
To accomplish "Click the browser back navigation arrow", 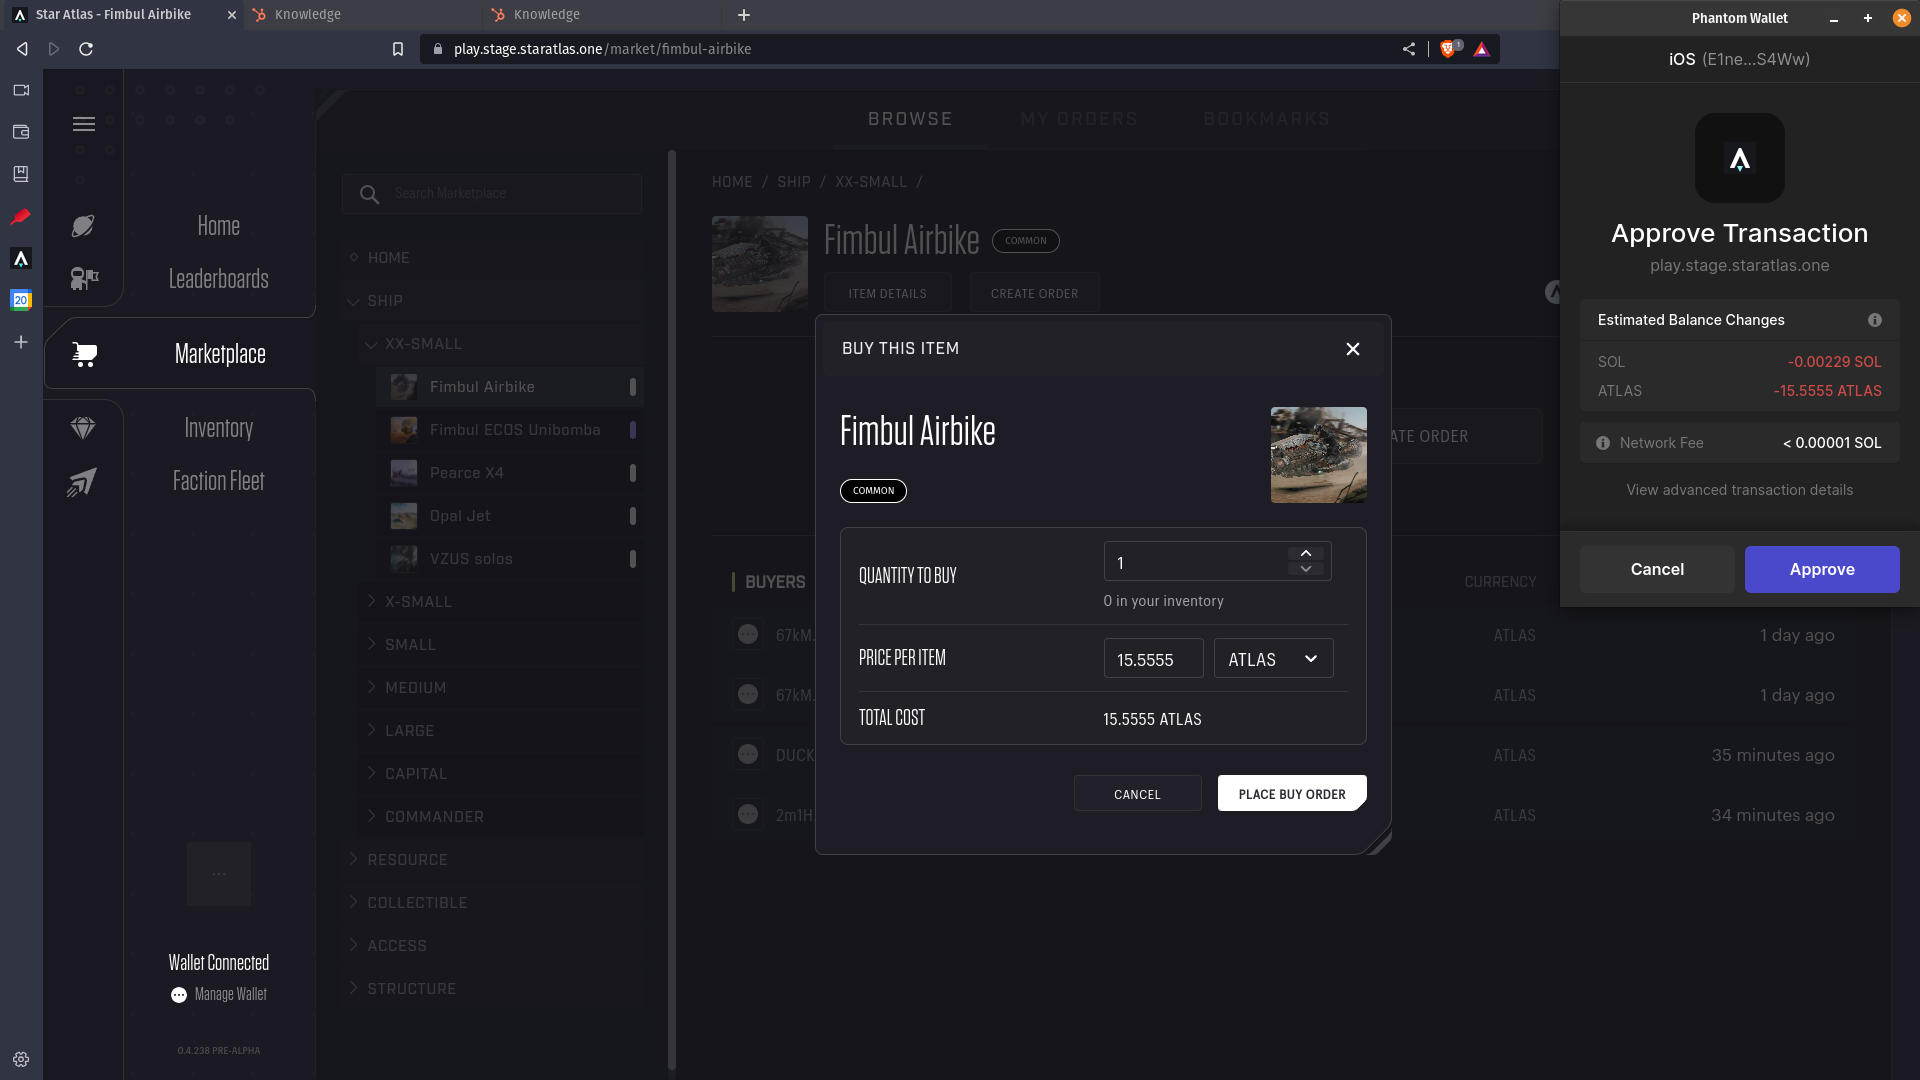I will pyautogui.click(x=22, y=49).
